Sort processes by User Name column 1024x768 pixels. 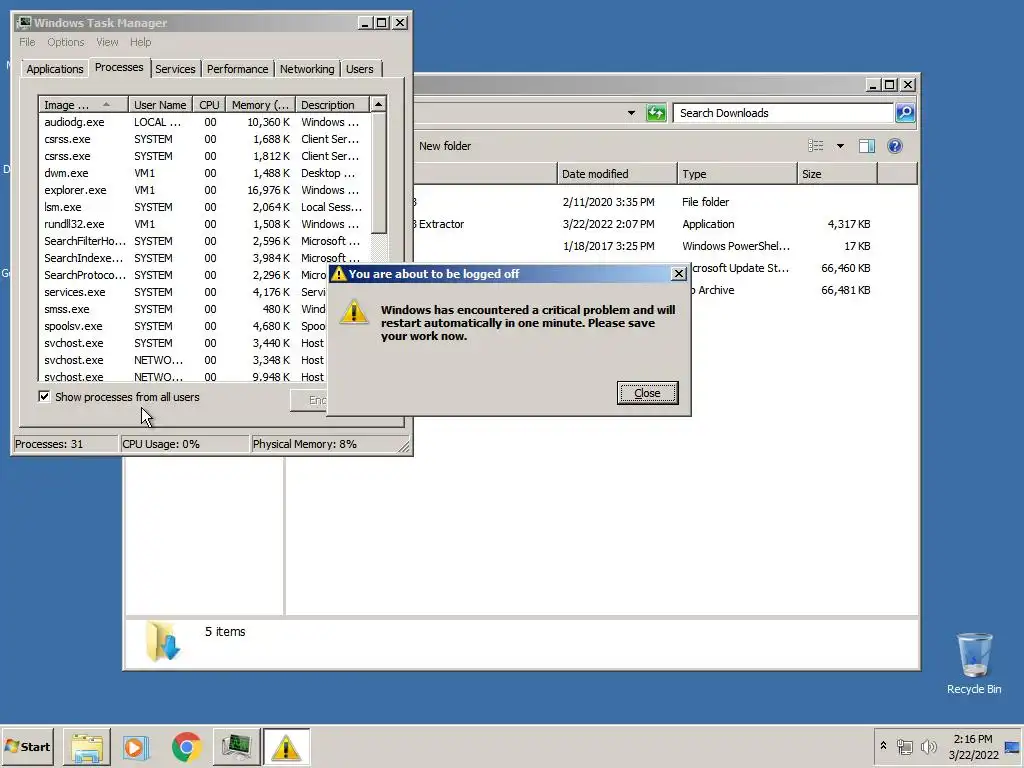160,104
